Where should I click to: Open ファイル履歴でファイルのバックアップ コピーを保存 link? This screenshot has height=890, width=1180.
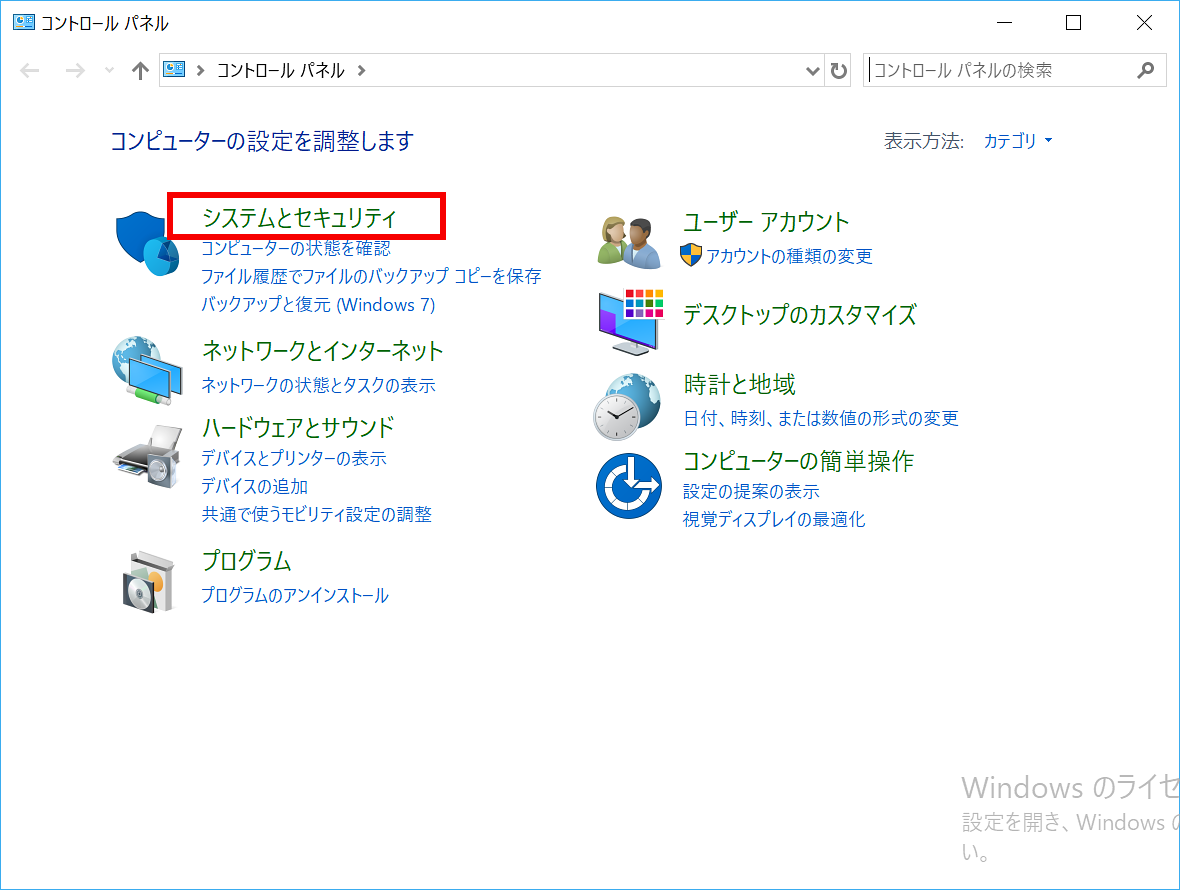click(371, 276)
